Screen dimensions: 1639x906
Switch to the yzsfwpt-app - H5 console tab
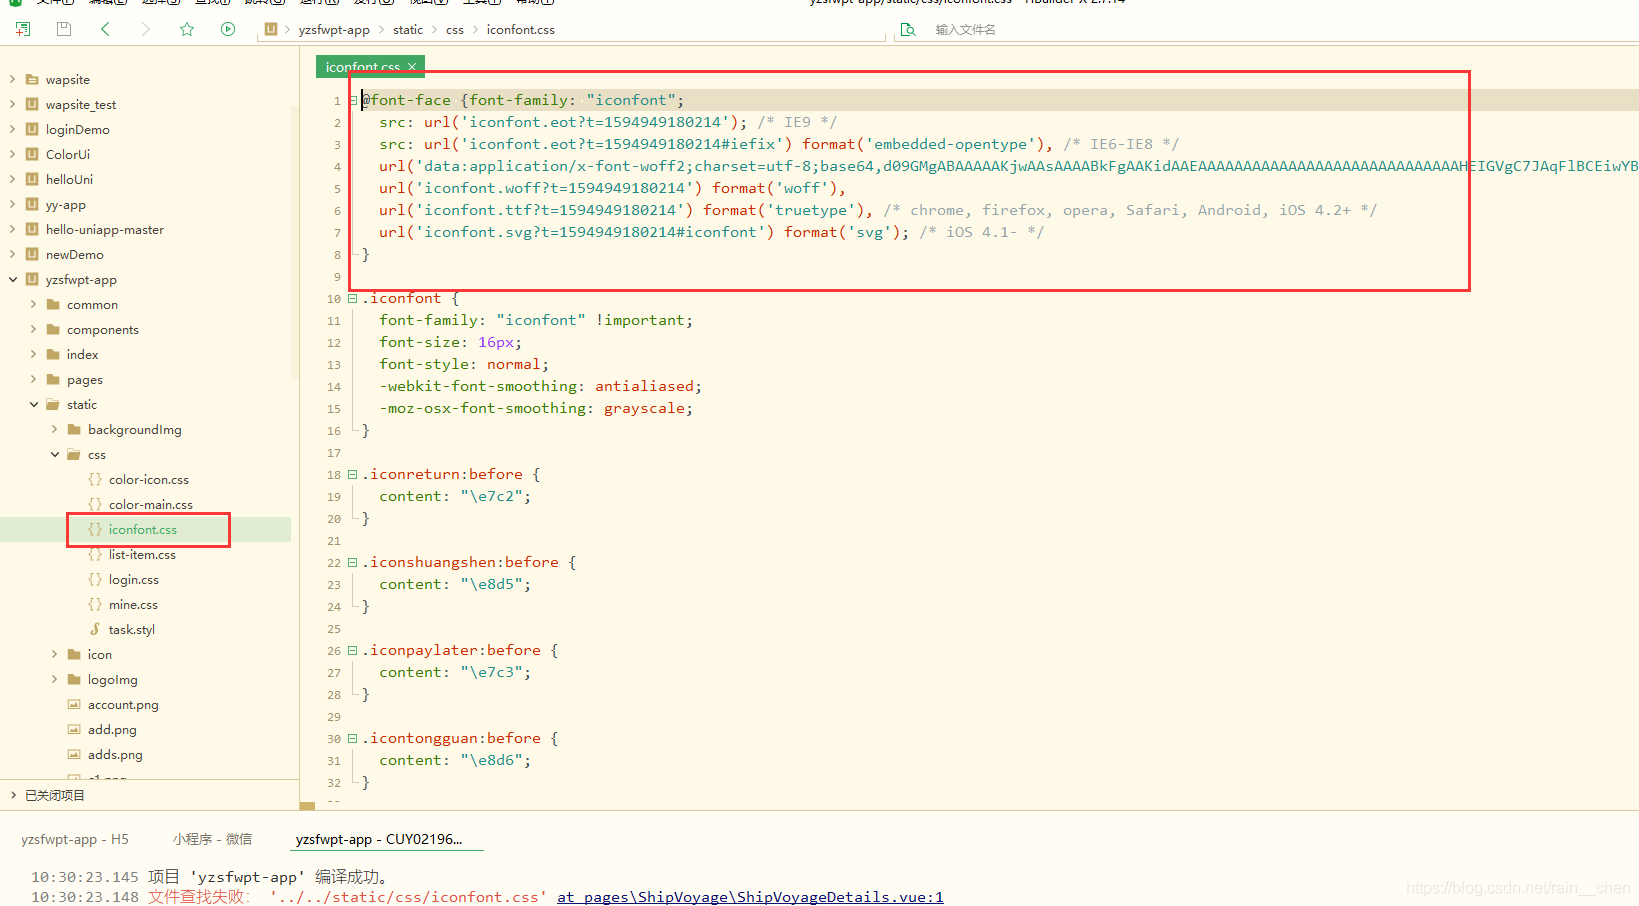(x=75, y=839)
